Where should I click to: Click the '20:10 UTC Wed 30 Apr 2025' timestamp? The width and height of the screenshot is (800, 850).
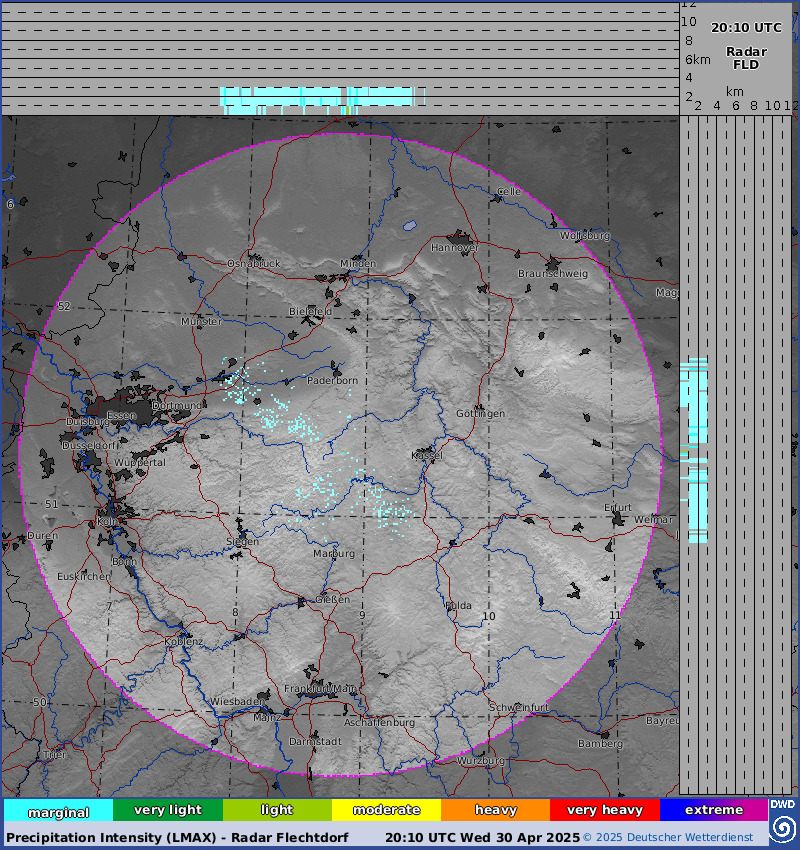482,837
